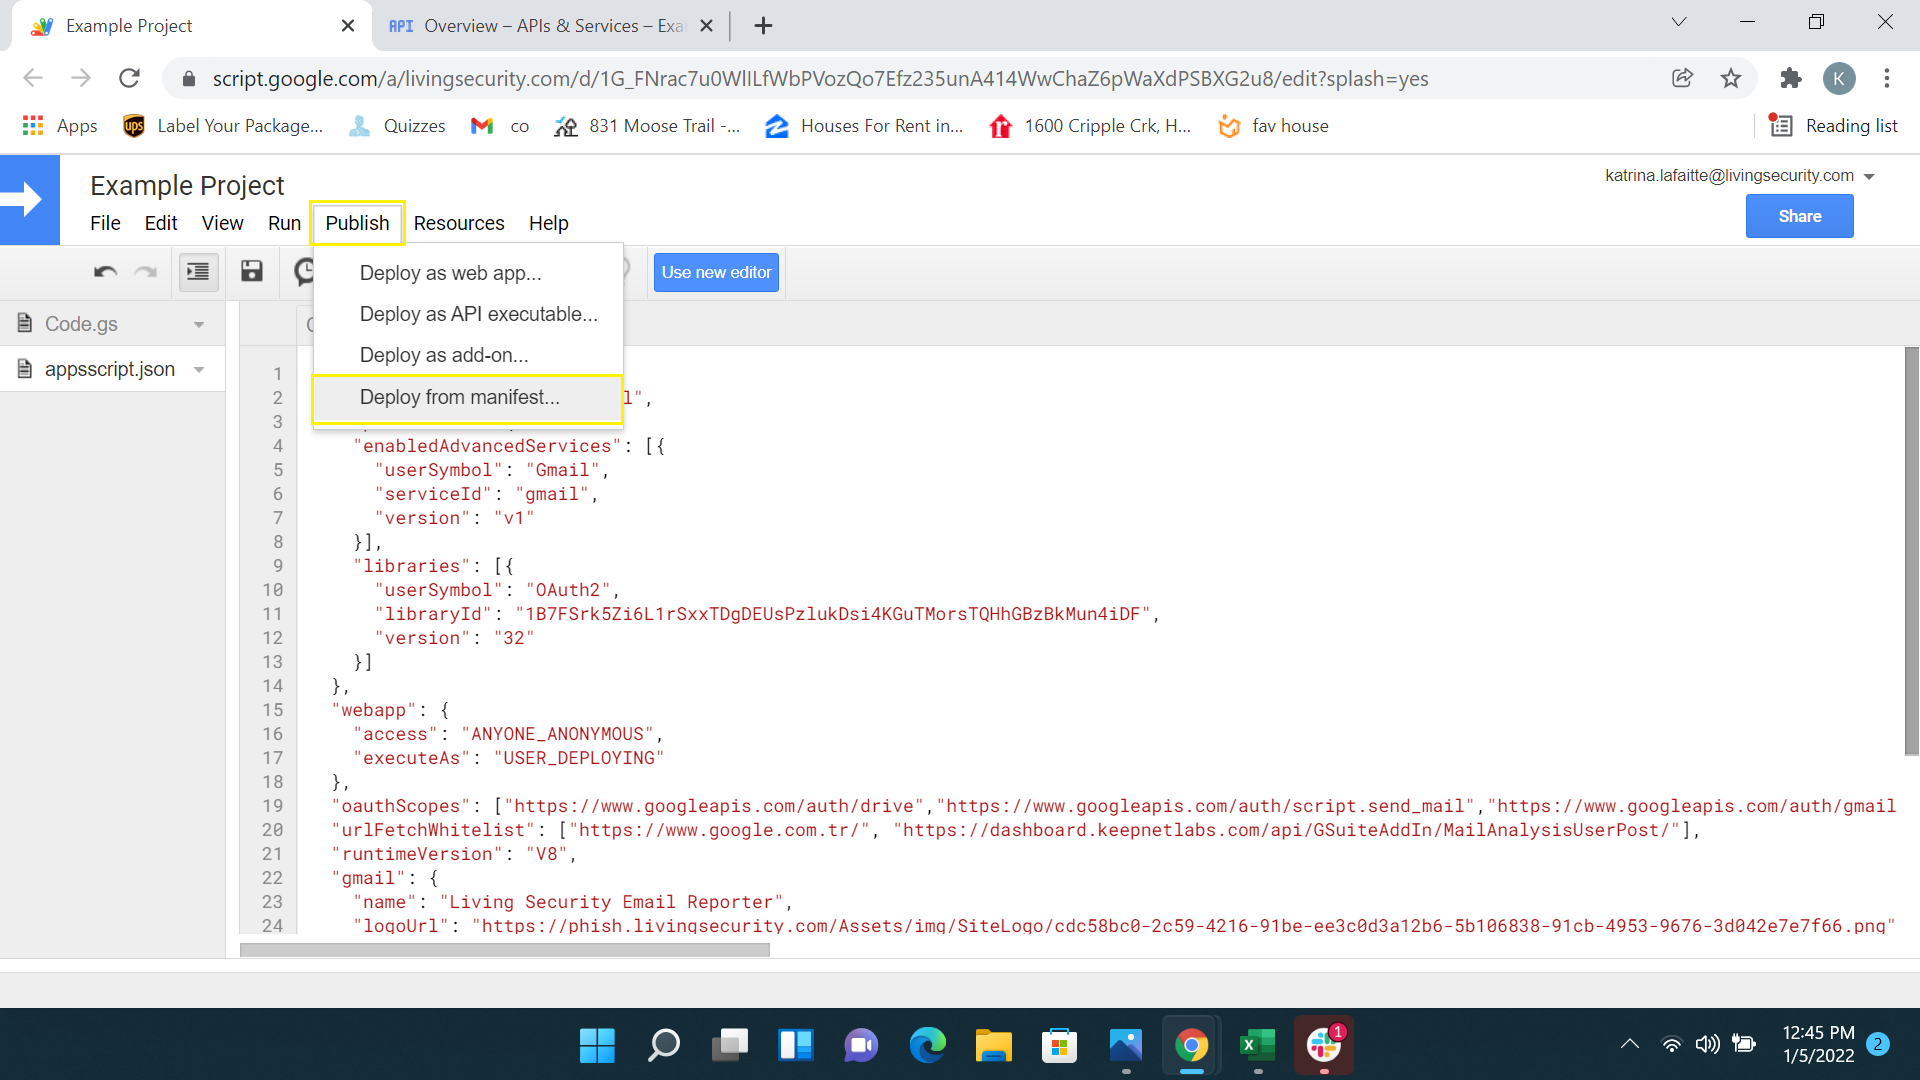Image resolution: width=1920 pixels, height=1080 pixels.
Task: Click the save floppy disk icon
Action: tap(251, 271)
